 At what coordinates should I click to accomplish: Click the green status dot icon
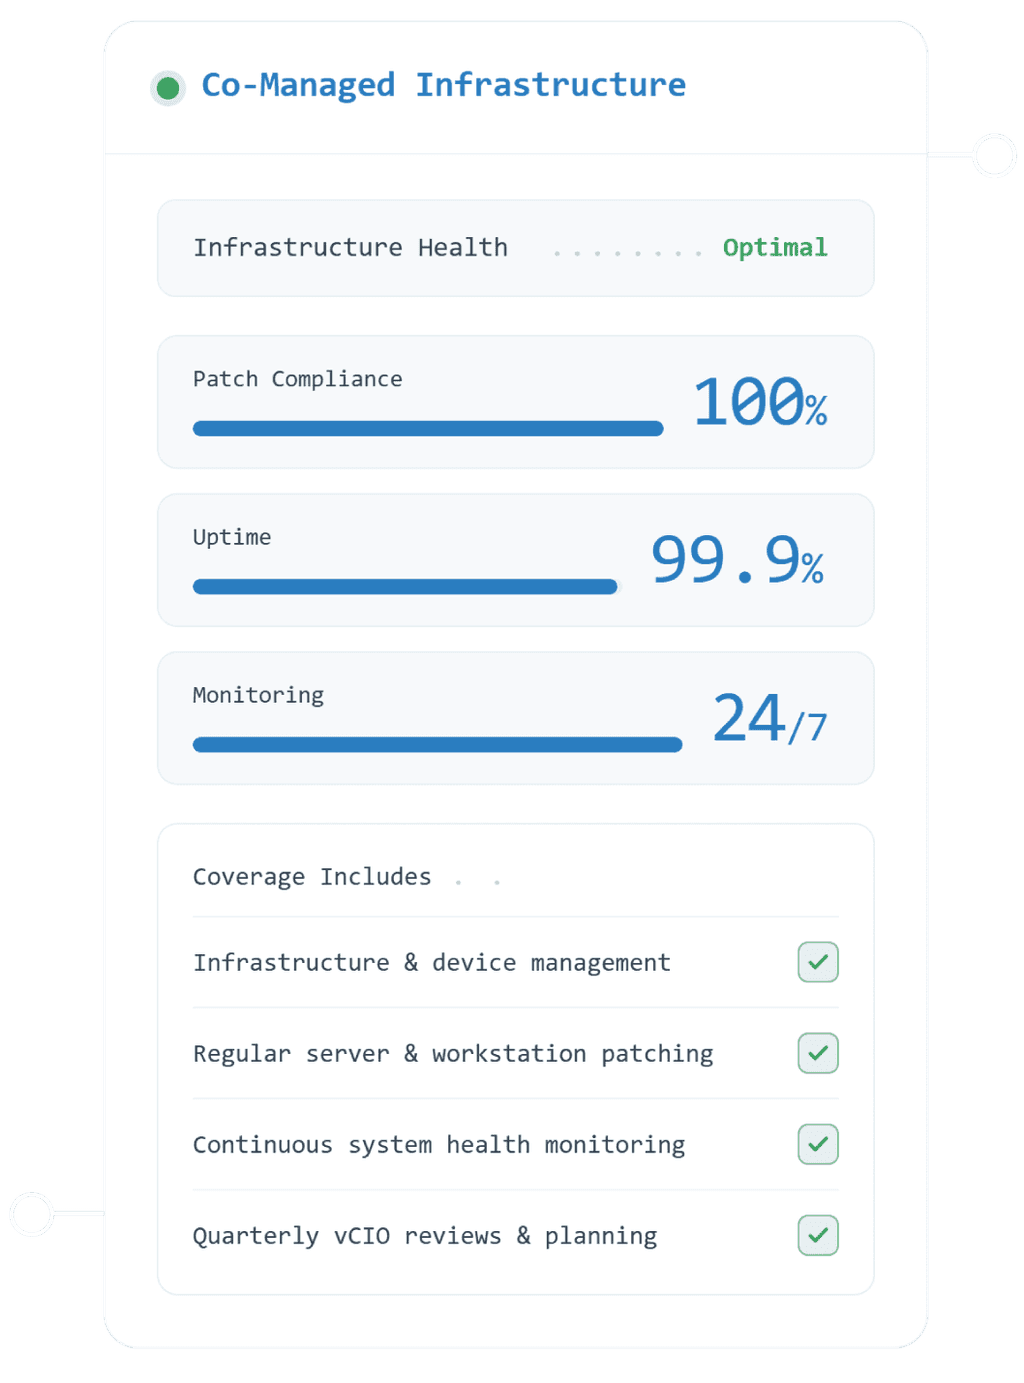(x=168, y=88)
